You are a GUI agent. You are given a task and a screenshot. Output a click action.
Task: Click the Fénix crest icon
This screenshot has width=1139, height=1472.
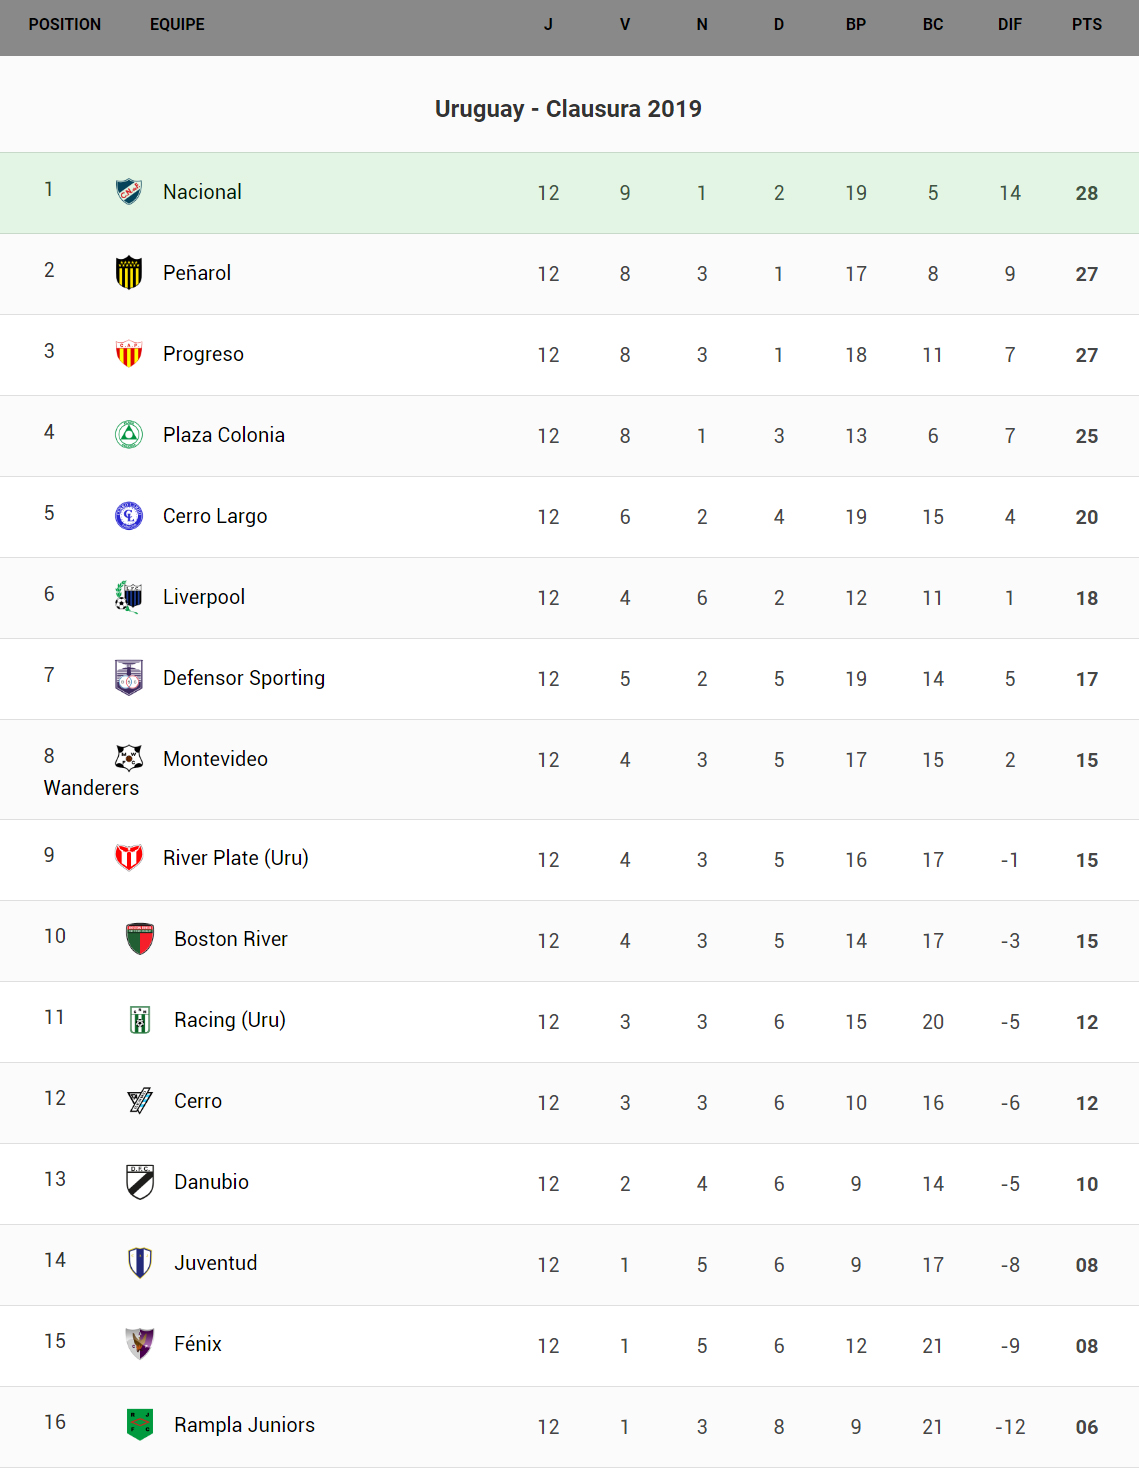[140, 1343]
